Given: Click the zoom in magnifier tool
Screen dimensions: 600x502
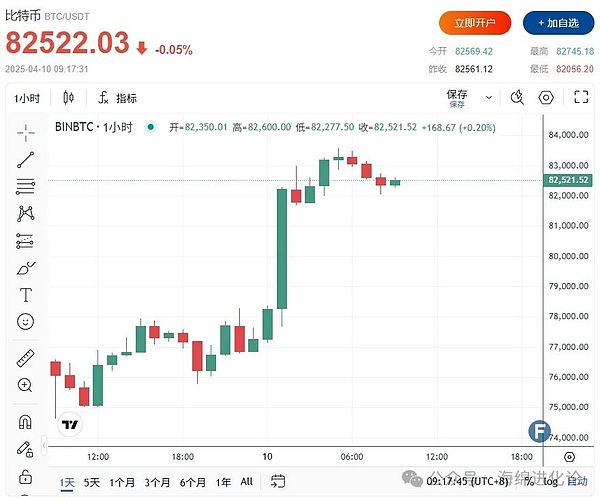Looking at the screenshot, I should click(26, 385).
